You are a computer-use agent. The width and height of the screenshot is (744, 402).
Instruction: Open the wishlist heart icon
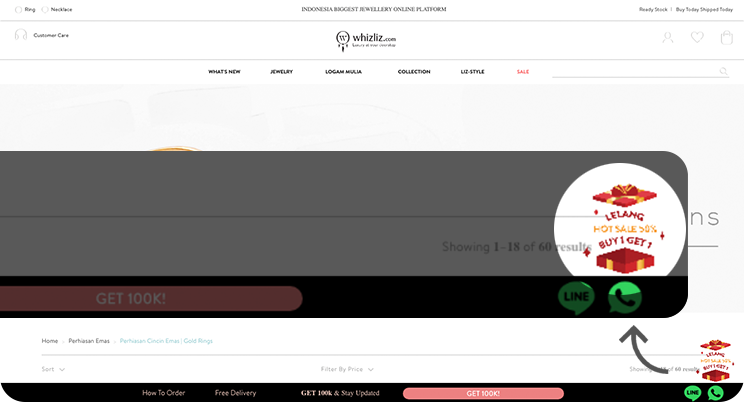click(x=697, y=38)
